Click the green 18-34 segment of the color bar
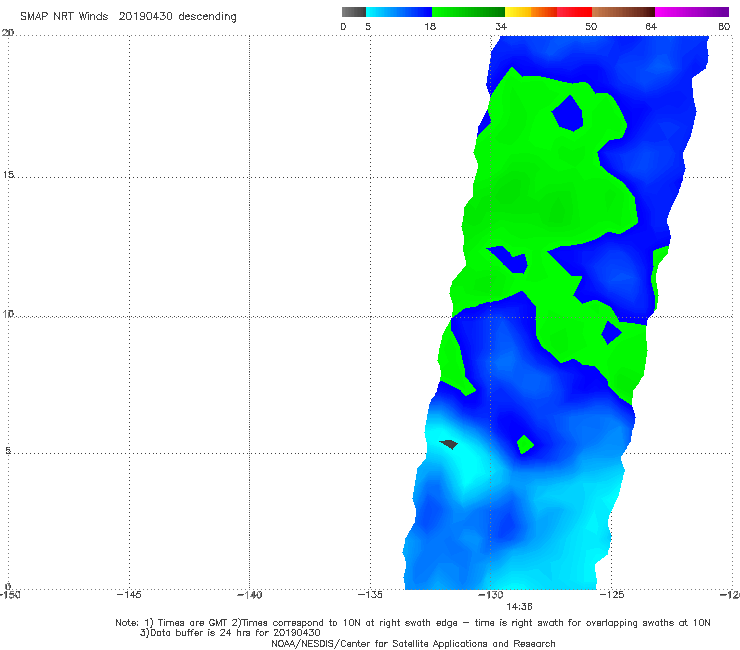The image size is (740, 650). pyautogui.click(x=468, y=12)
